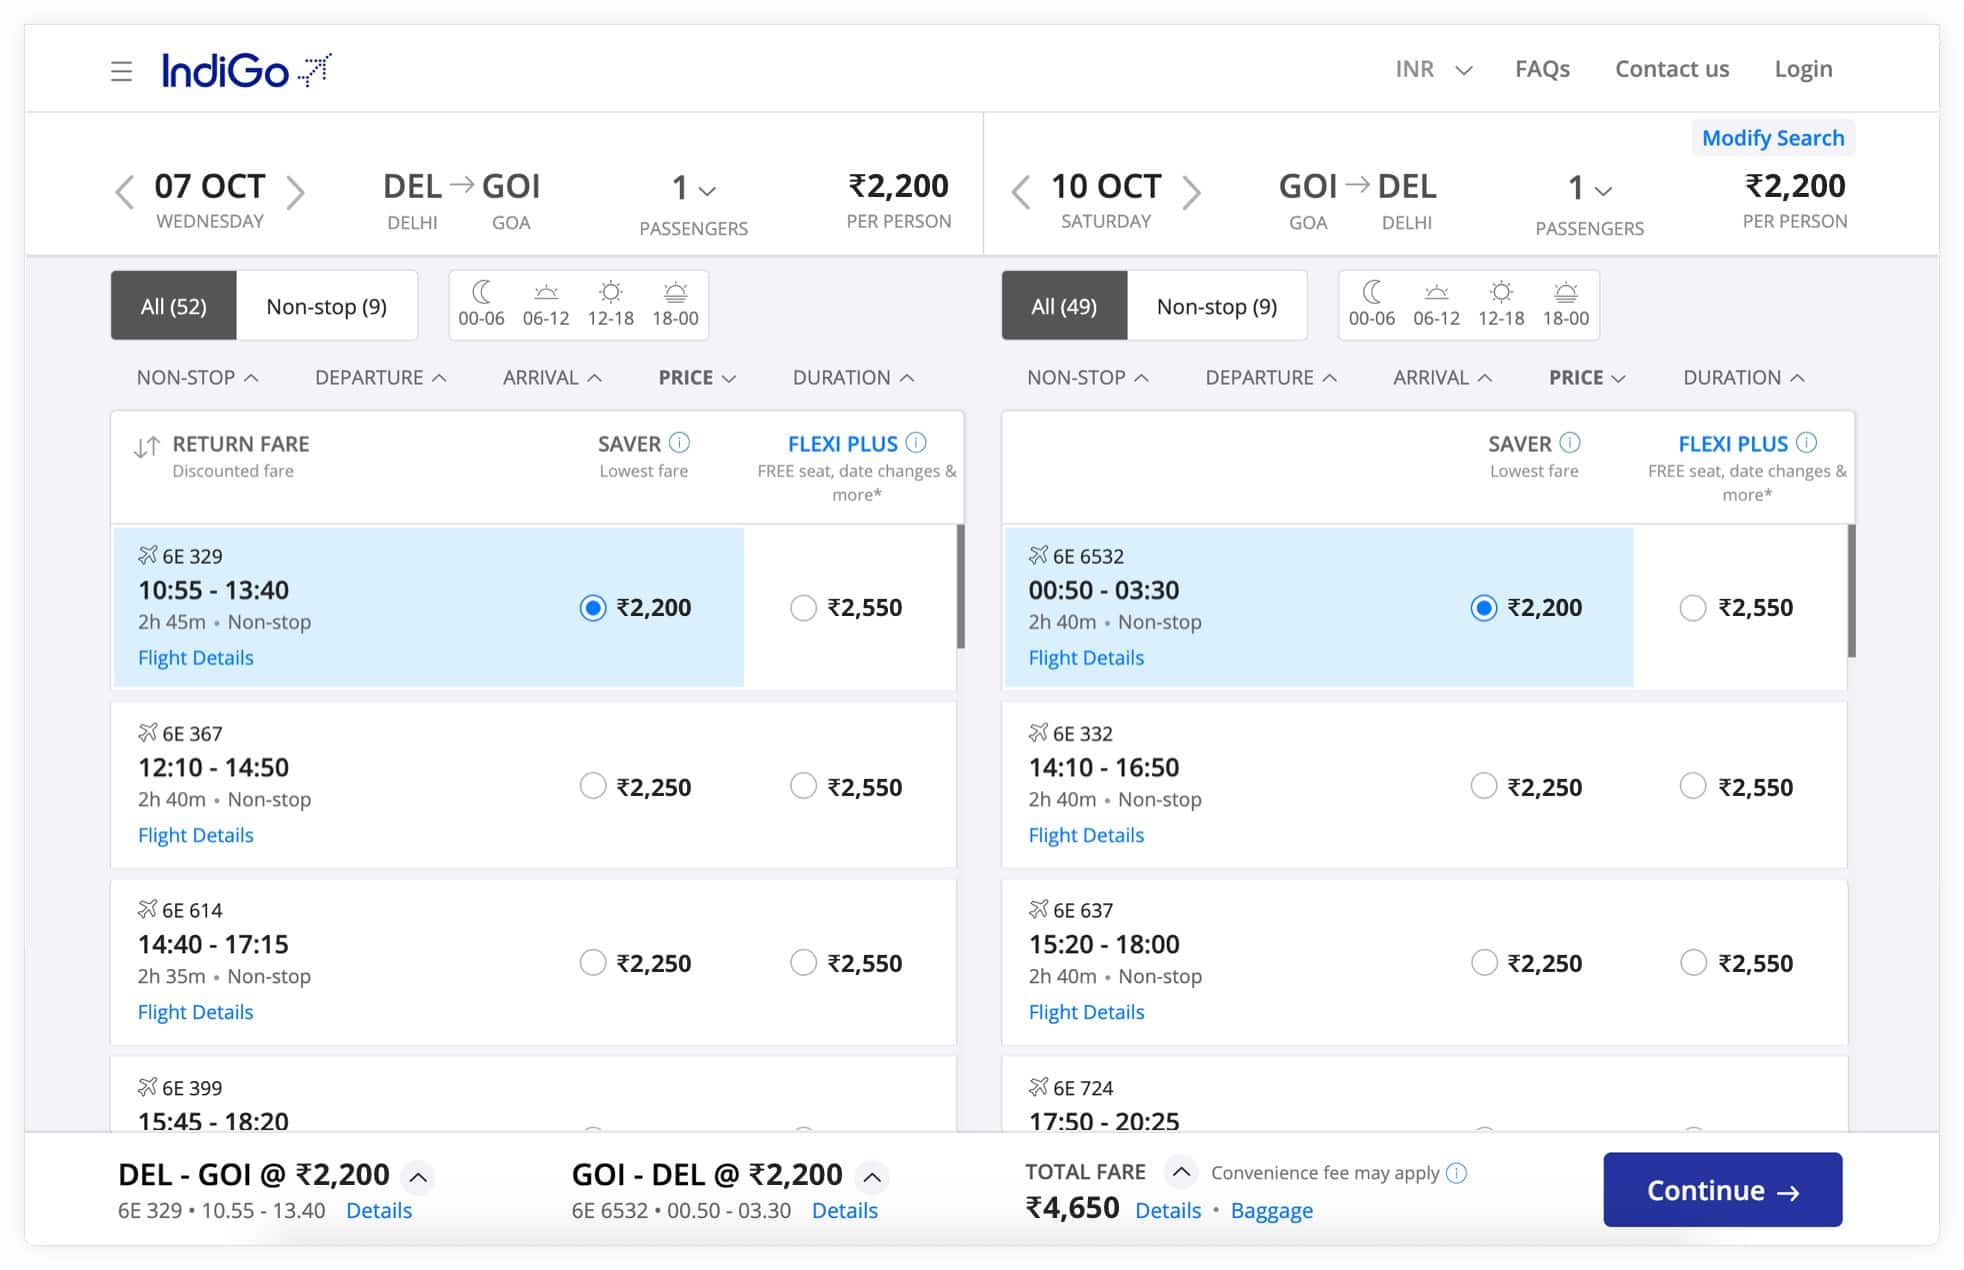
Task: Click the IndiGo logo
Action: point(246,70)
